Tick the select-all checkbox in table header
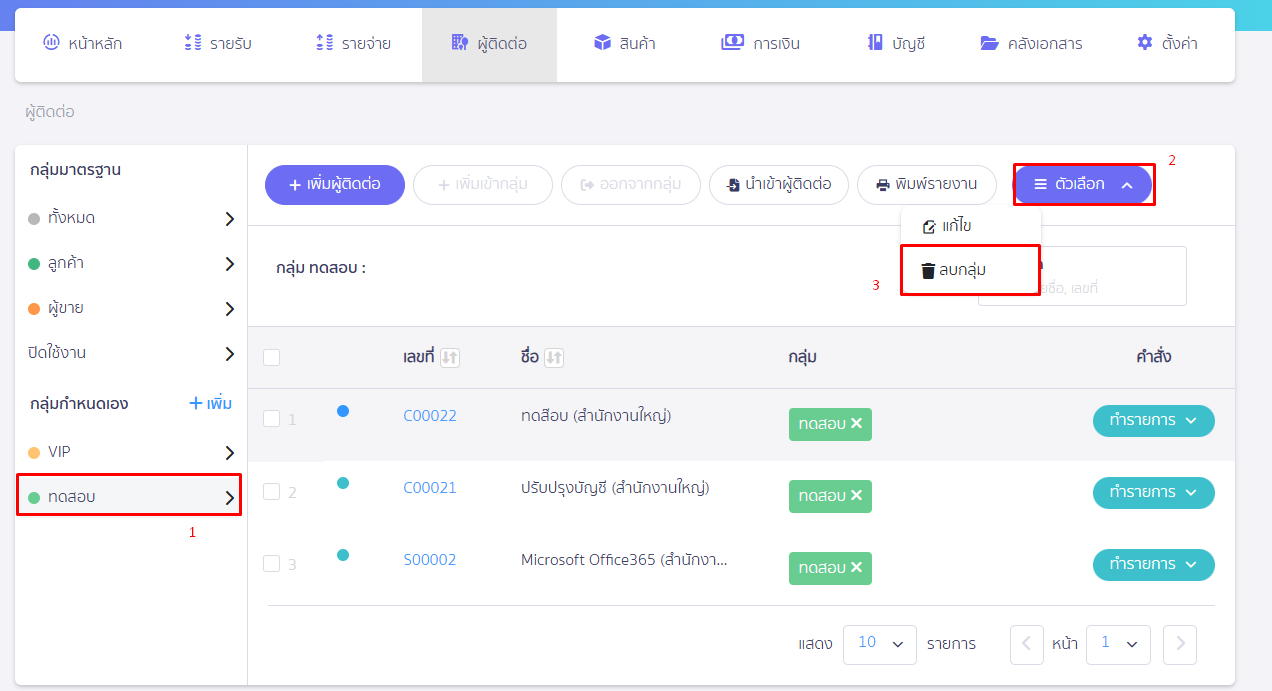This screenshot has width=1272, height=691. point(271,357)
